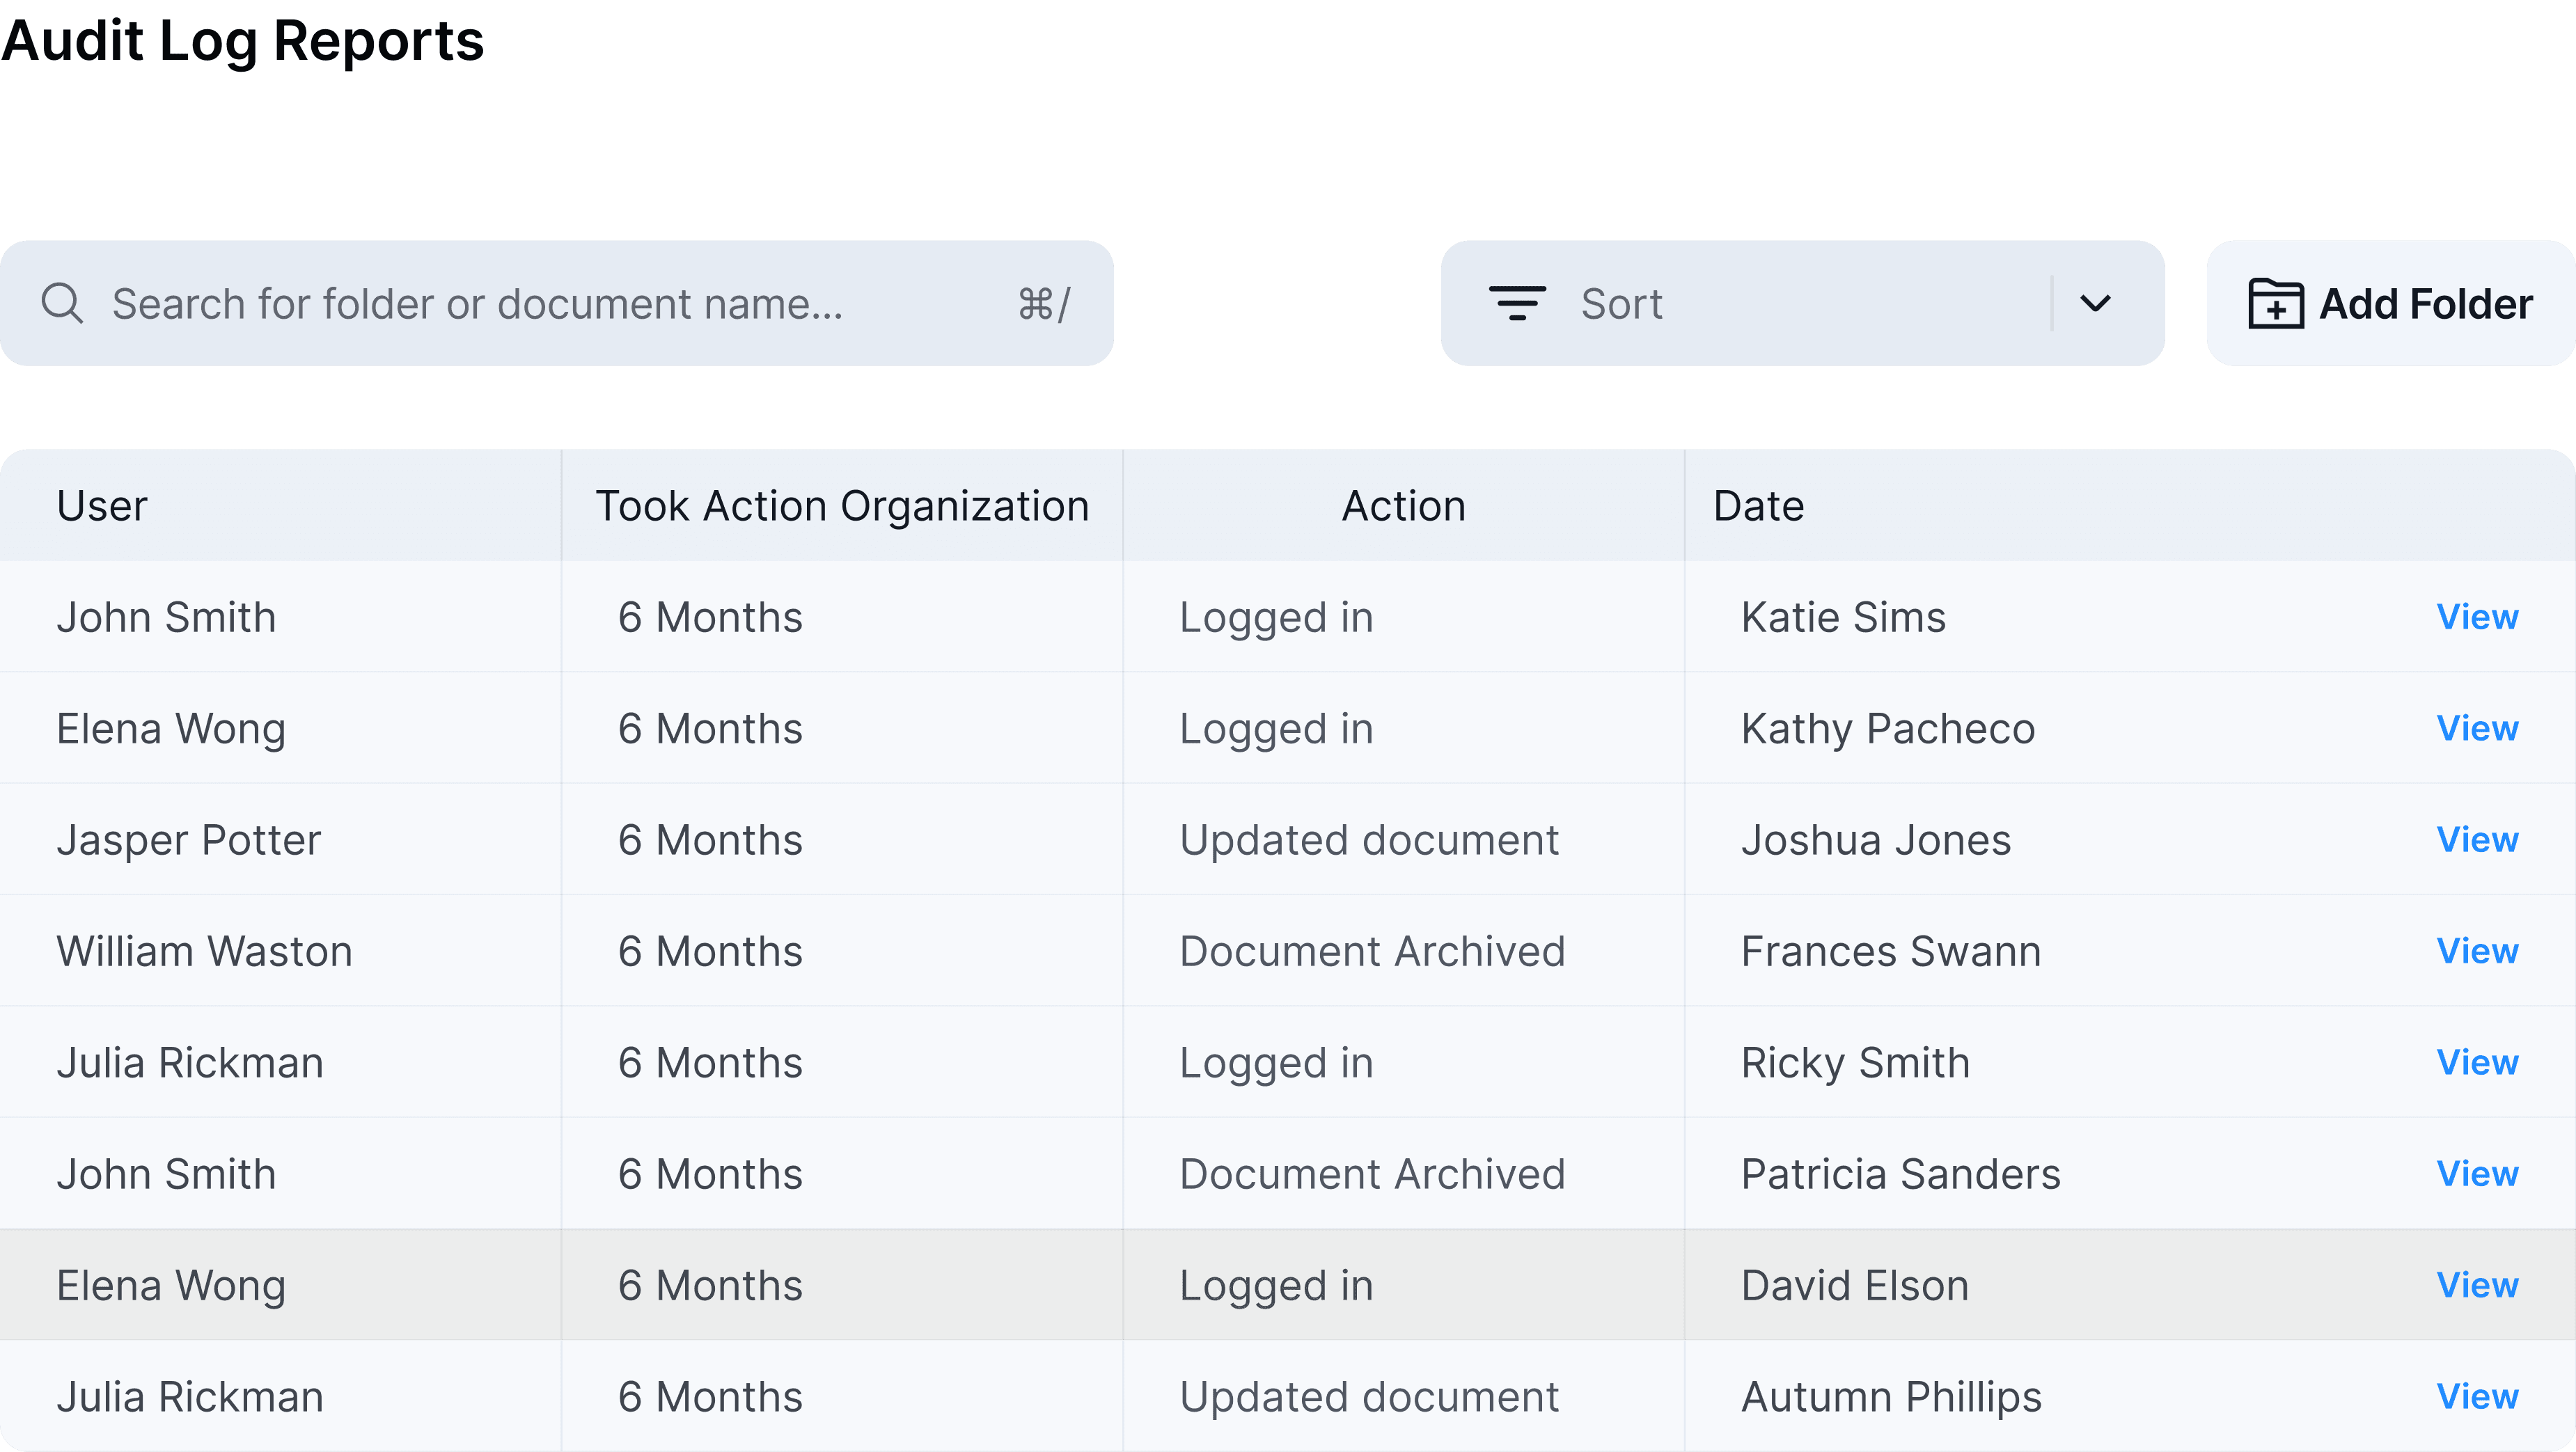
Task: Click the Add Folder button
Action: pos(2390,303)
